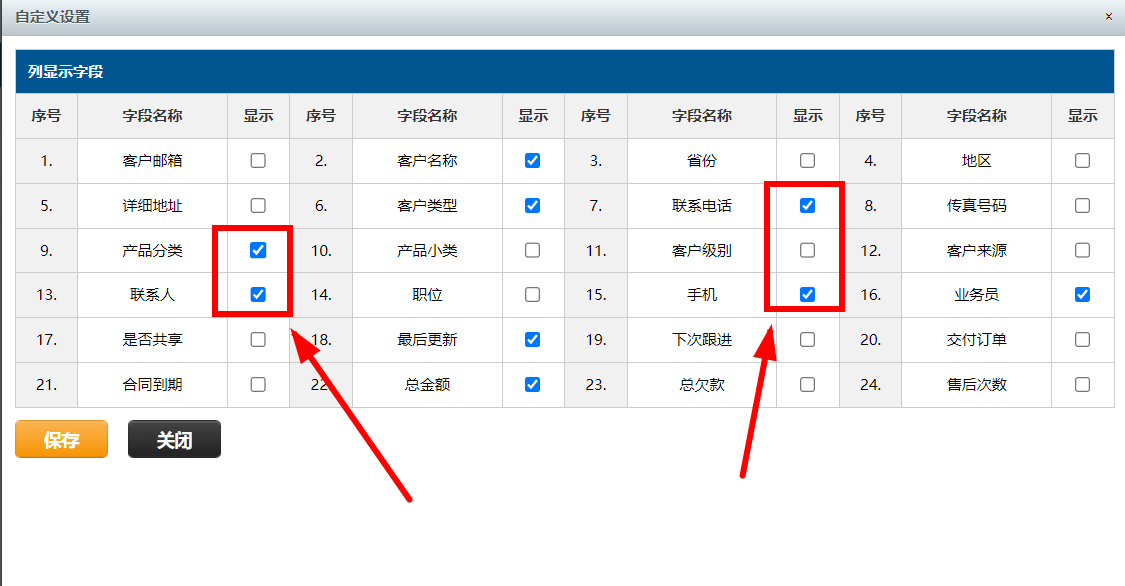Enable the 地区 column checkbox
The image size is (1125, 586).
[1083, 161]
